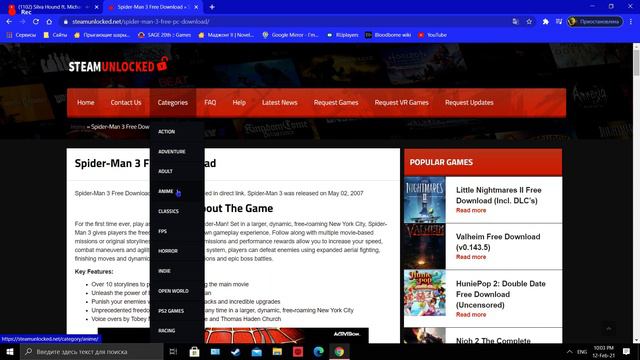Open Microsoft Store from the taskbar
This screenshot has width=640, height=360.
click(x=194, y=351)
